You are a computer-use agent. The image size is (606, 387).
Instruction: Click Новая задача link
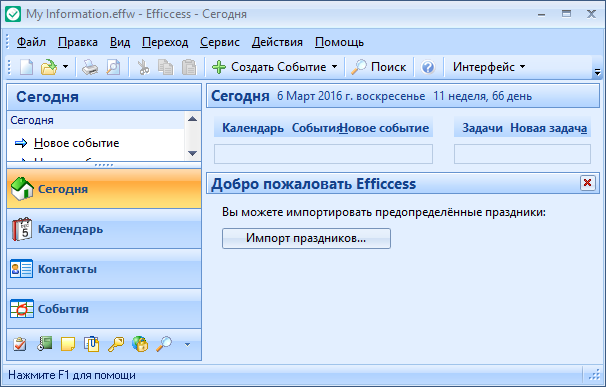[x=548, y=128]
